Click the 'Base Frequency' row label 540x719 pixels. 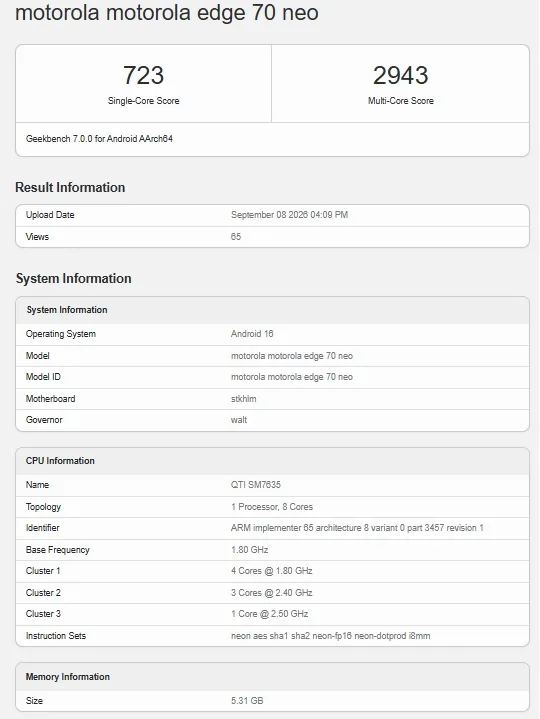(x=57, y=550)
